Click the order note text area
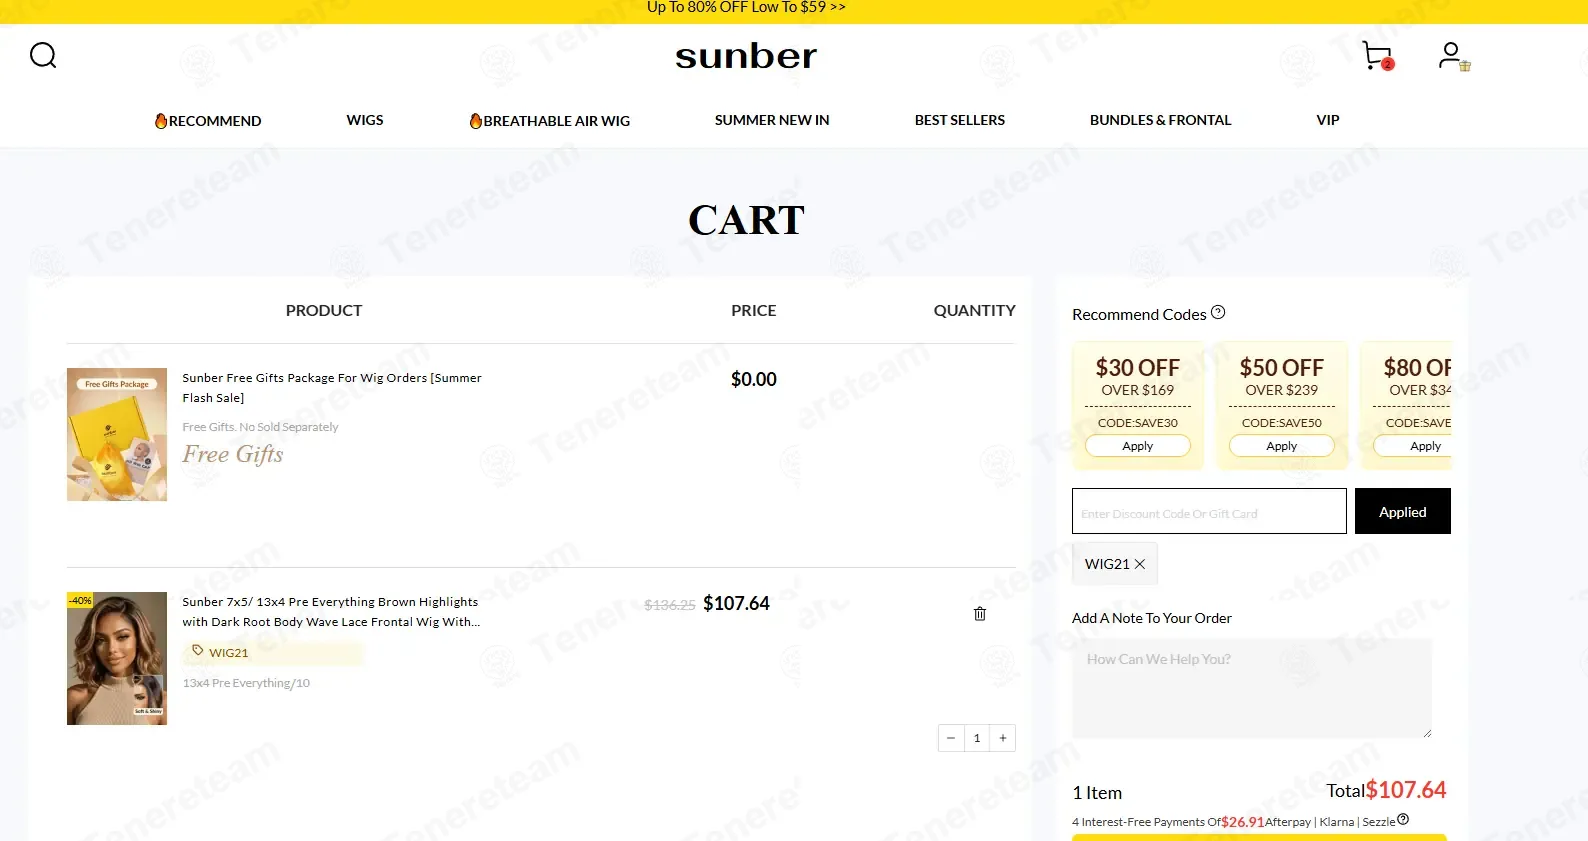 tap(1252, 688)
